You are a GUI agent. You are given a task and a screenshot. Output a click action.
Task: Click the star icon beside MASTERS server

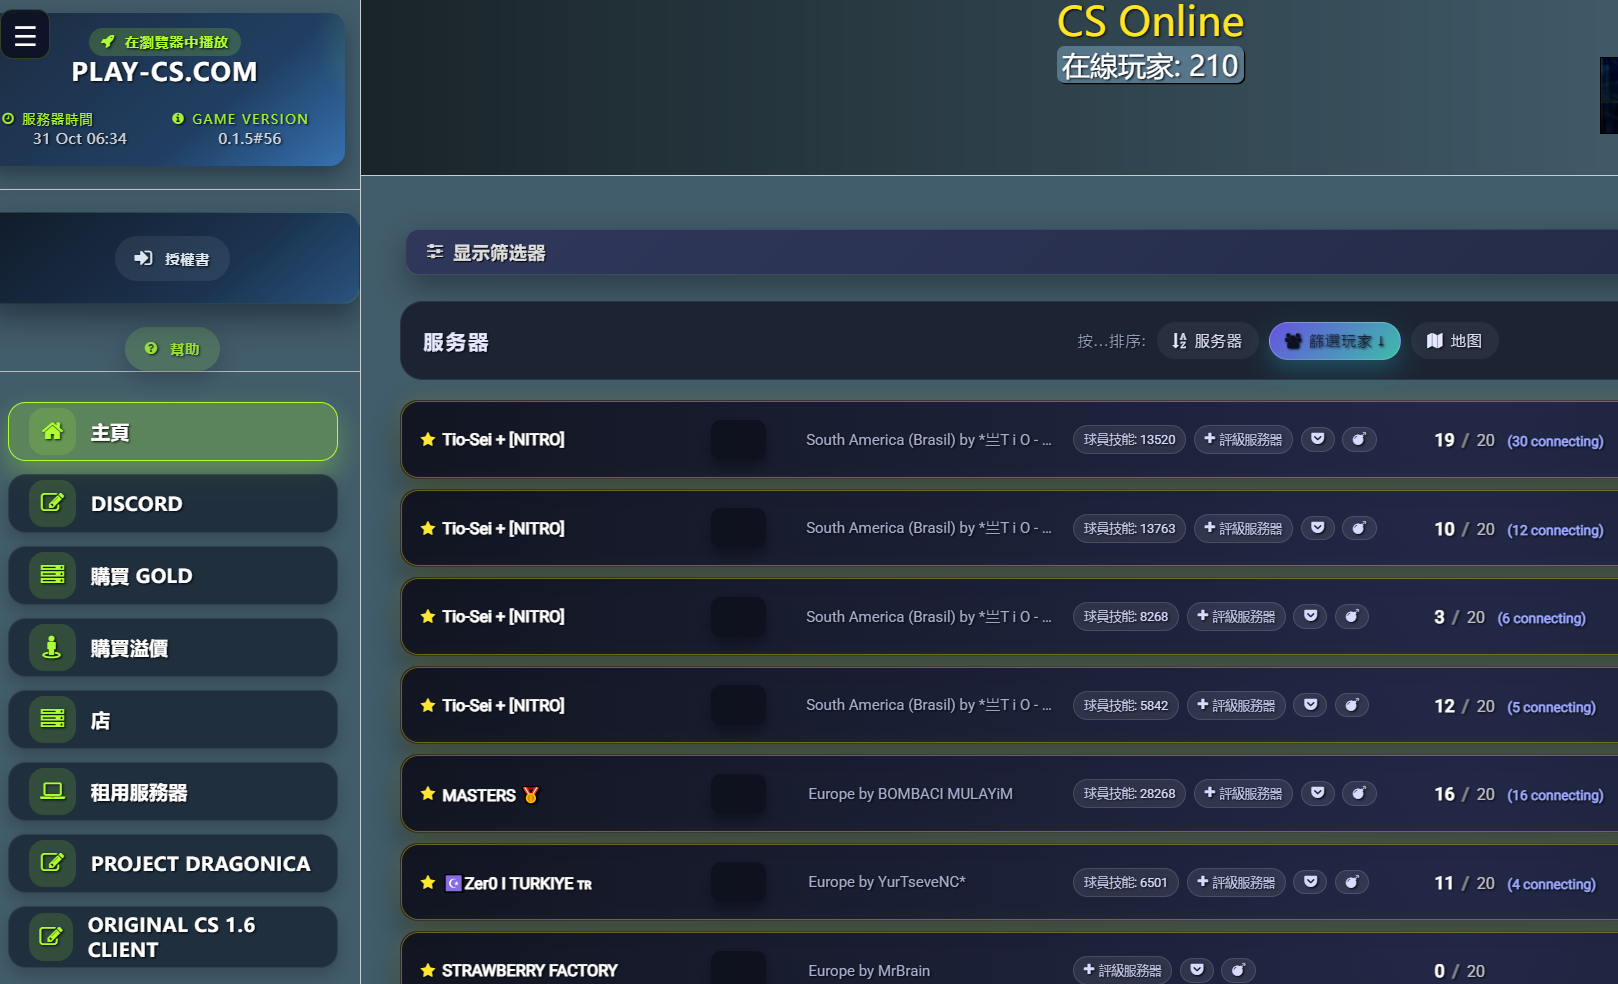(x=428, y=794)
